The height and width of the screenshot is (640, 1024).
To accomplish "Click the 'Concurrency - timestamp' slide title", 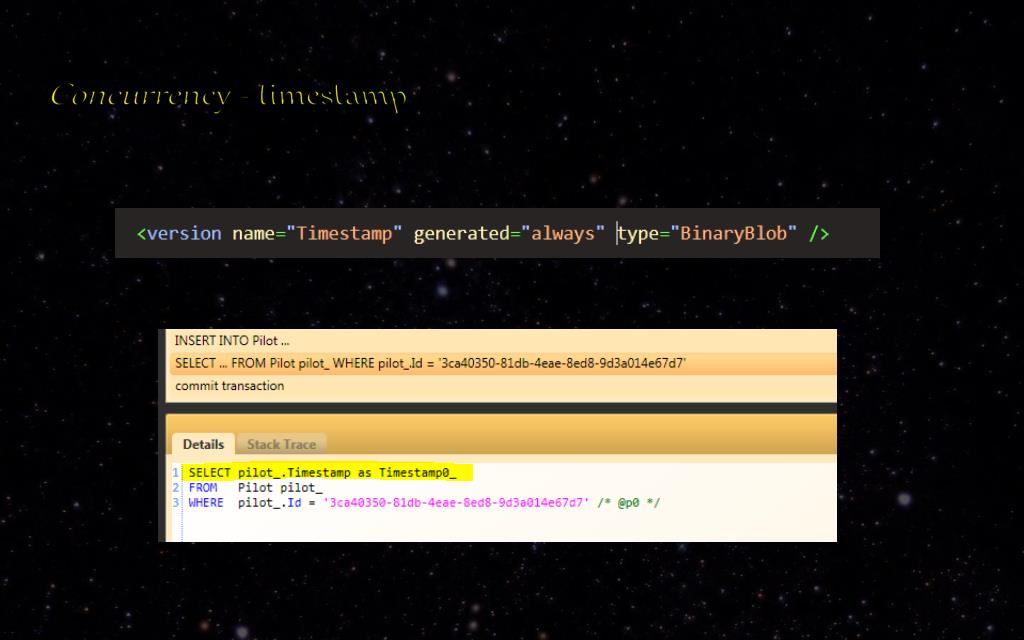I will [x=229, y=96].
